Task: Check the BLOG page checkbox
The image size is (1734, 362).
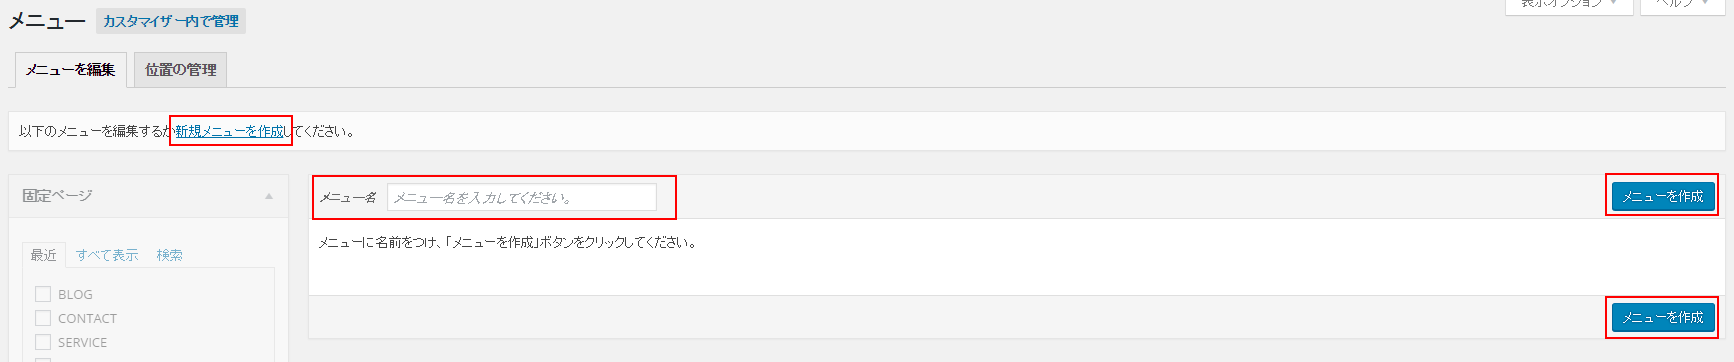Action: tap(43, 294)
